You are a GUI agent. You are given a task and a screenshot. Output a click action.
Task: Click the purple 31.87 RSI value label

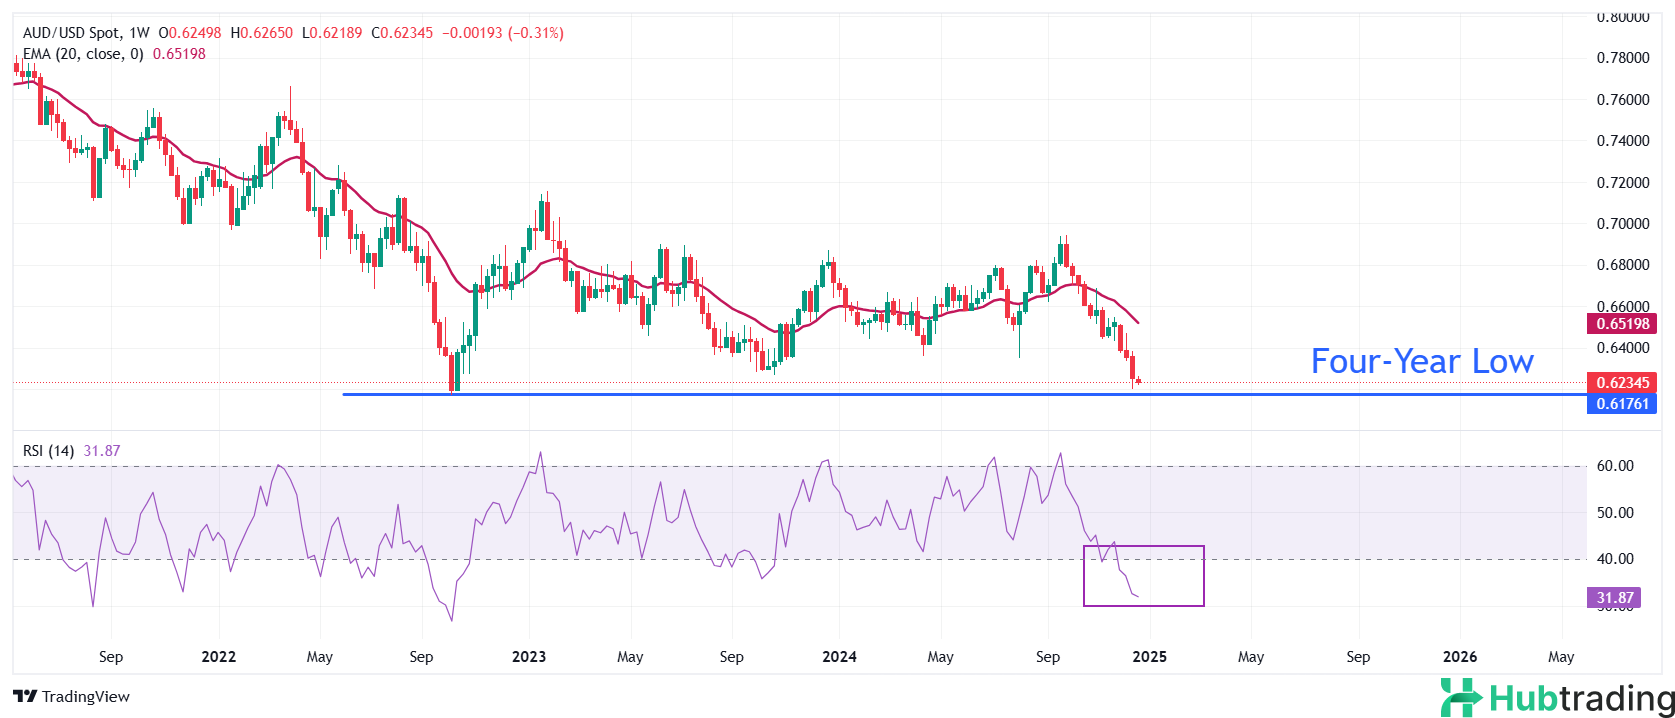[x=1614, y=598]
